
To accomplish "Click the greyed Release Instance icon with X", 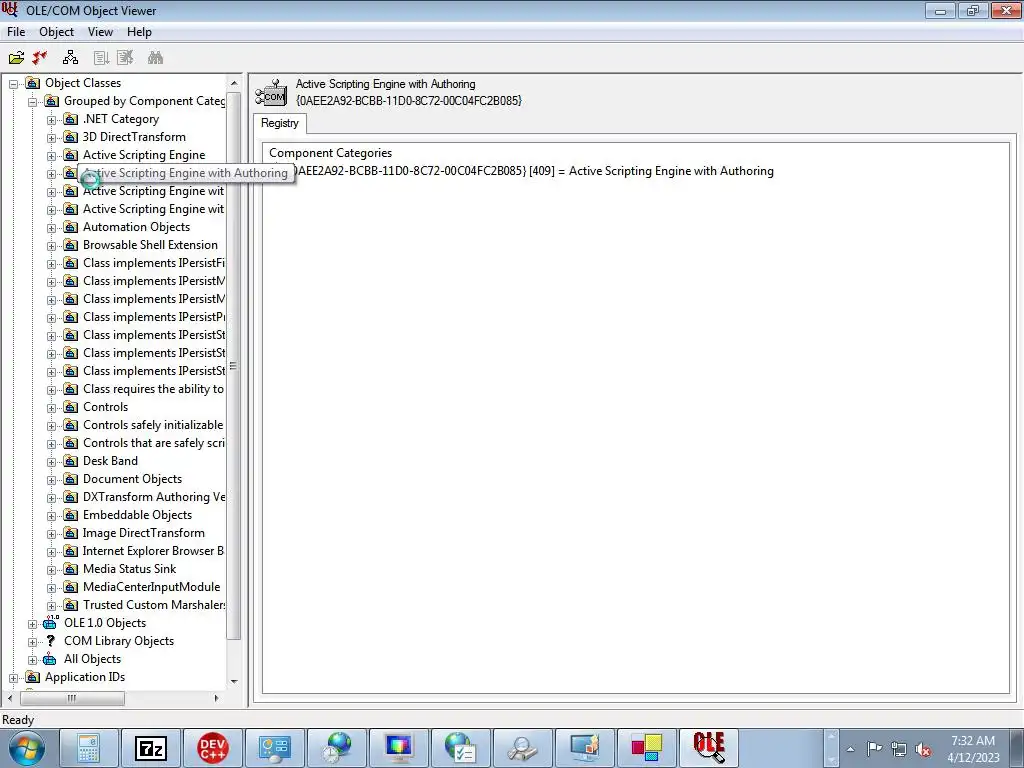I will 125,58.
